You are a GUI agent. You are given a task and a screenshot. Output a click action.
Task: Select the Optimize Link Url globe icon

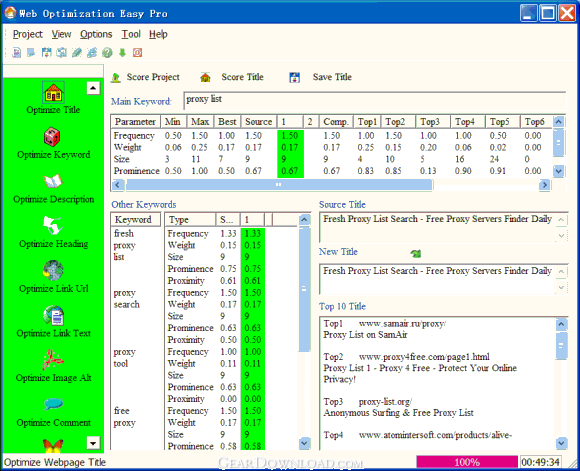(x=53, y=270)
